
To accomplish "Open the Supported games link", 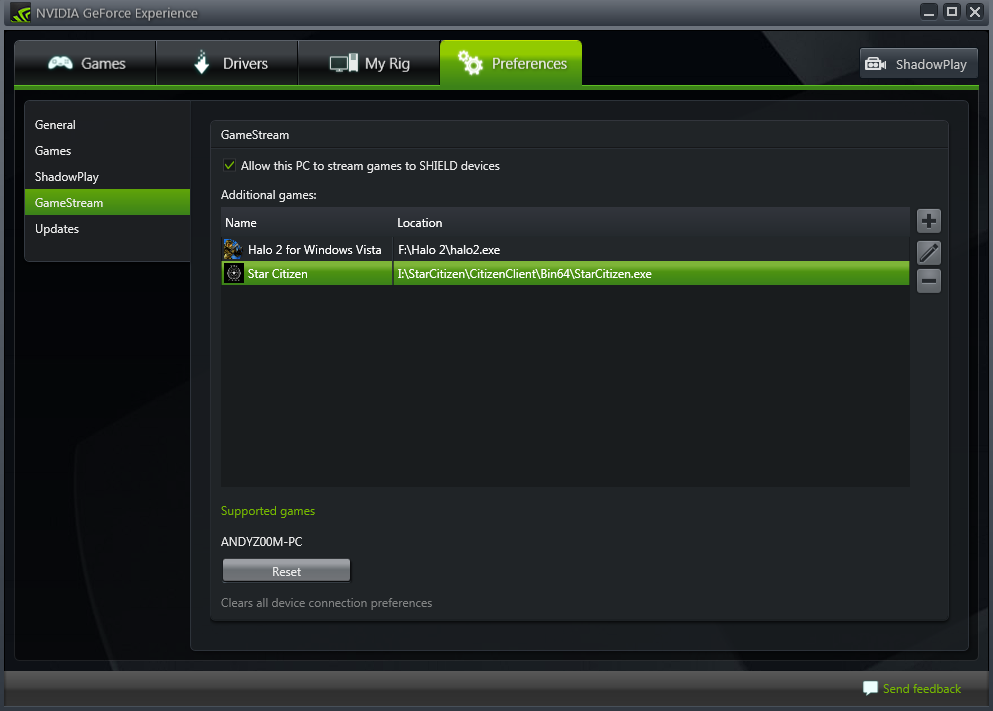I will pos(267,510).
